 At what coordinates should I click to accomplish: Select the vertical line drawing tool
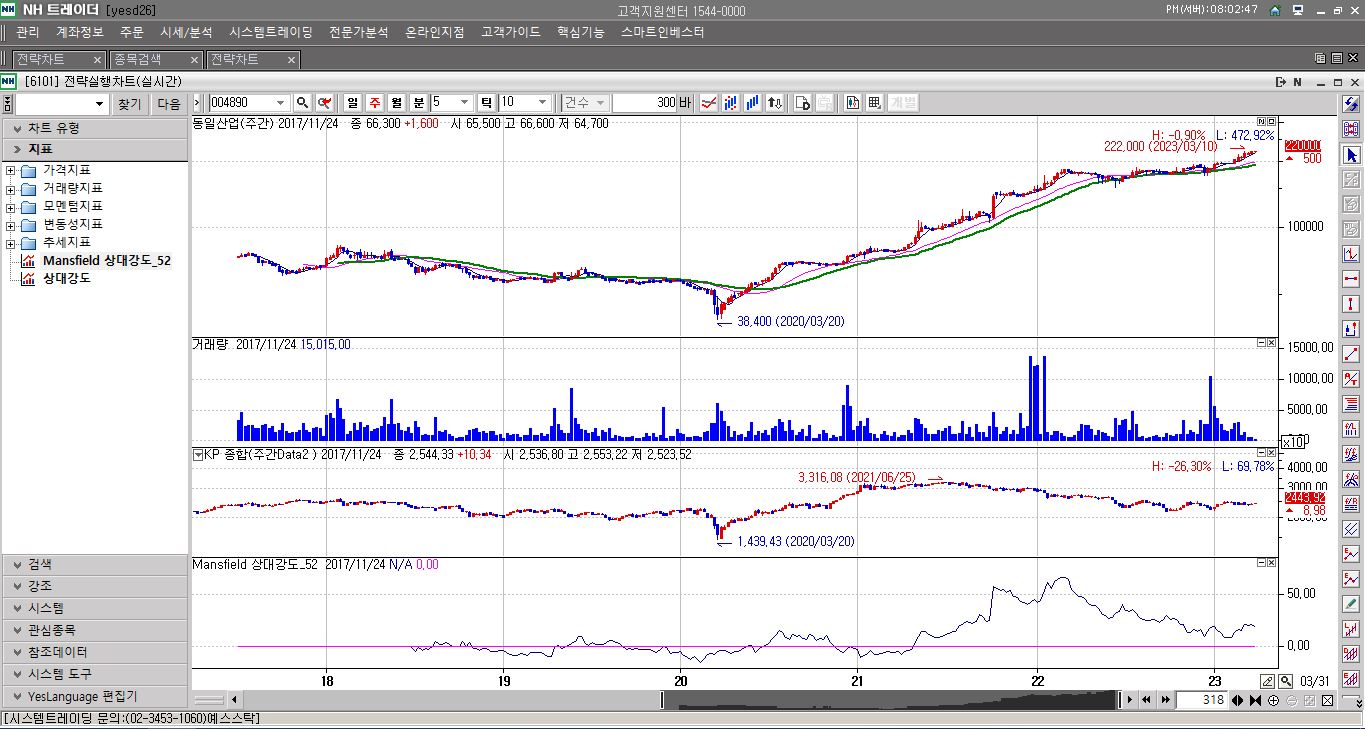pyautogui.click(x=1351, y=304)
